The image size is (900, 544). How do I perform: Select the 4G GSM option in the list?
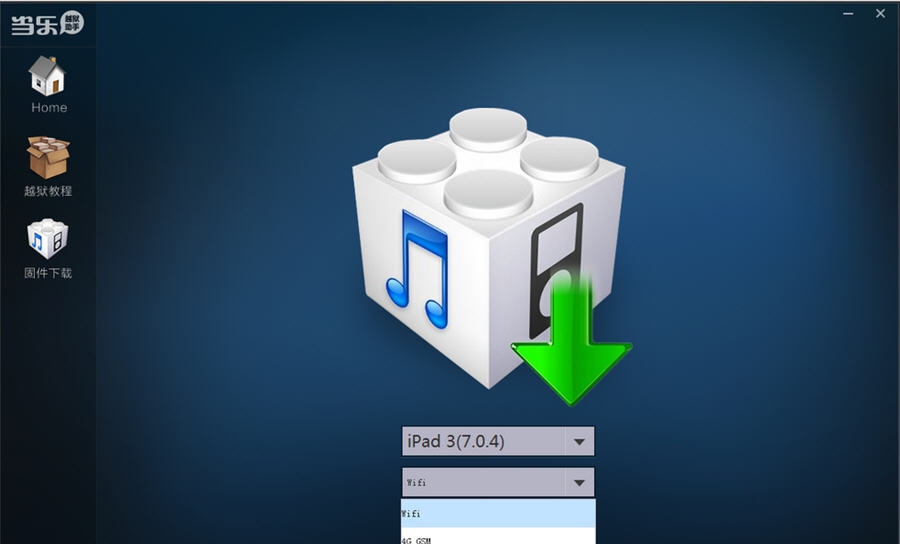pos(498,537)
